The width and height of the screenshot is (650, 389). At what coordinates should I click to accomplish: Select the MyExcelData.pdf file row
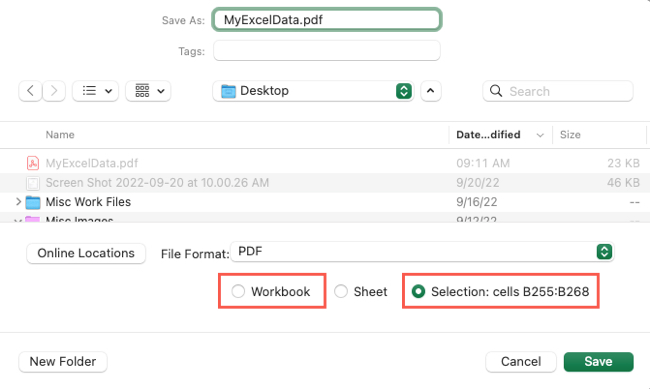[x=325, y=163]
